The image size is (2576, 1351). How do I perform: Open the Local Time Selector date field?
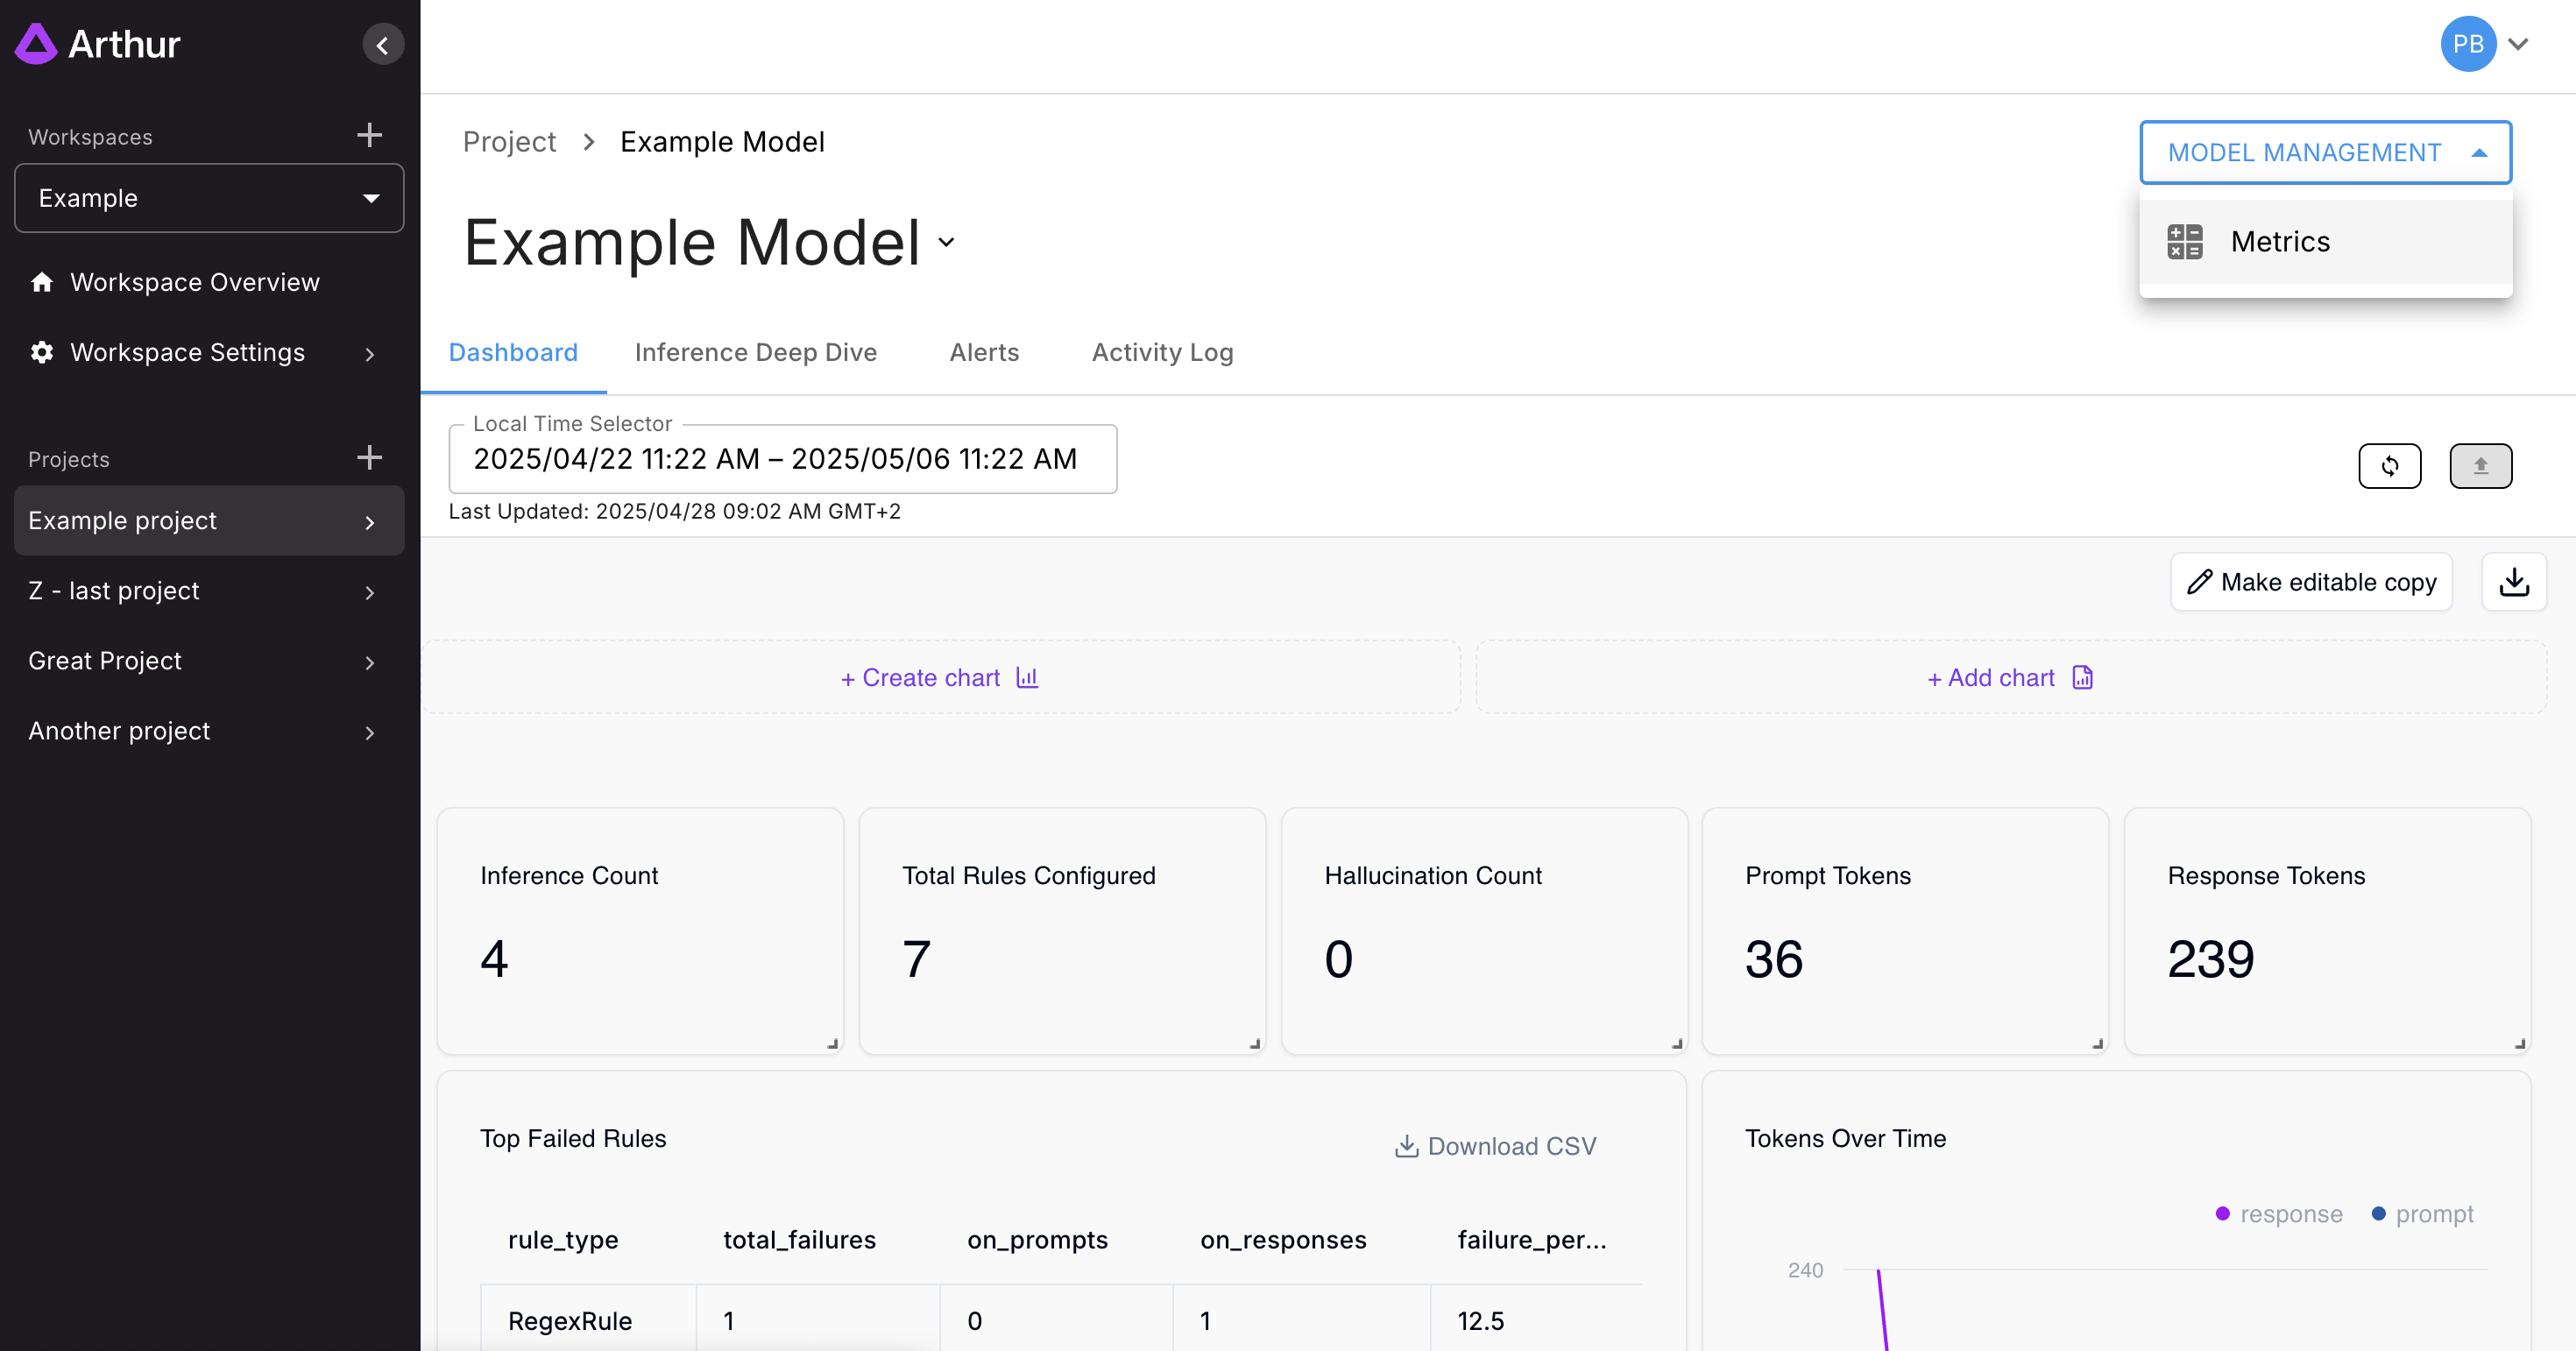782,459
